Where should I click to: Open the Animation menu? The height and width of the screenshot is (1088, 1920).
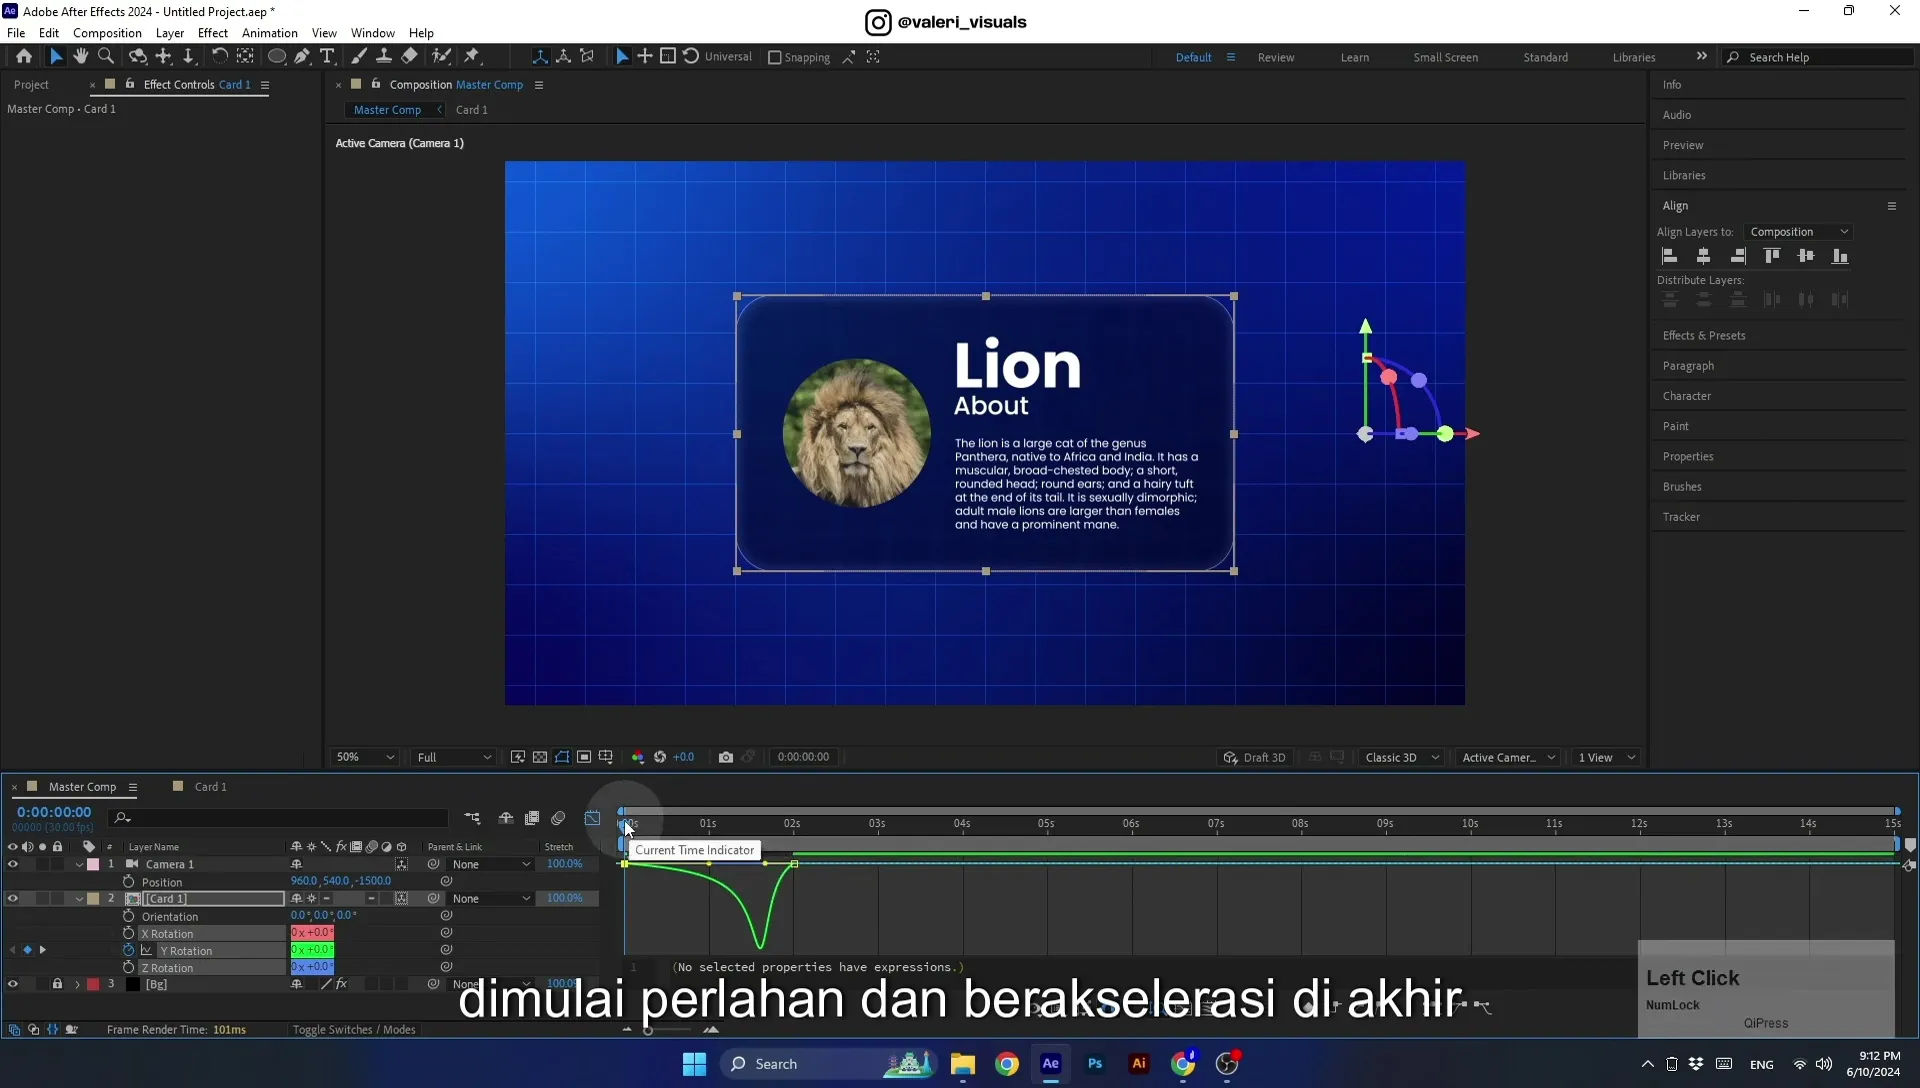point(269,33)
